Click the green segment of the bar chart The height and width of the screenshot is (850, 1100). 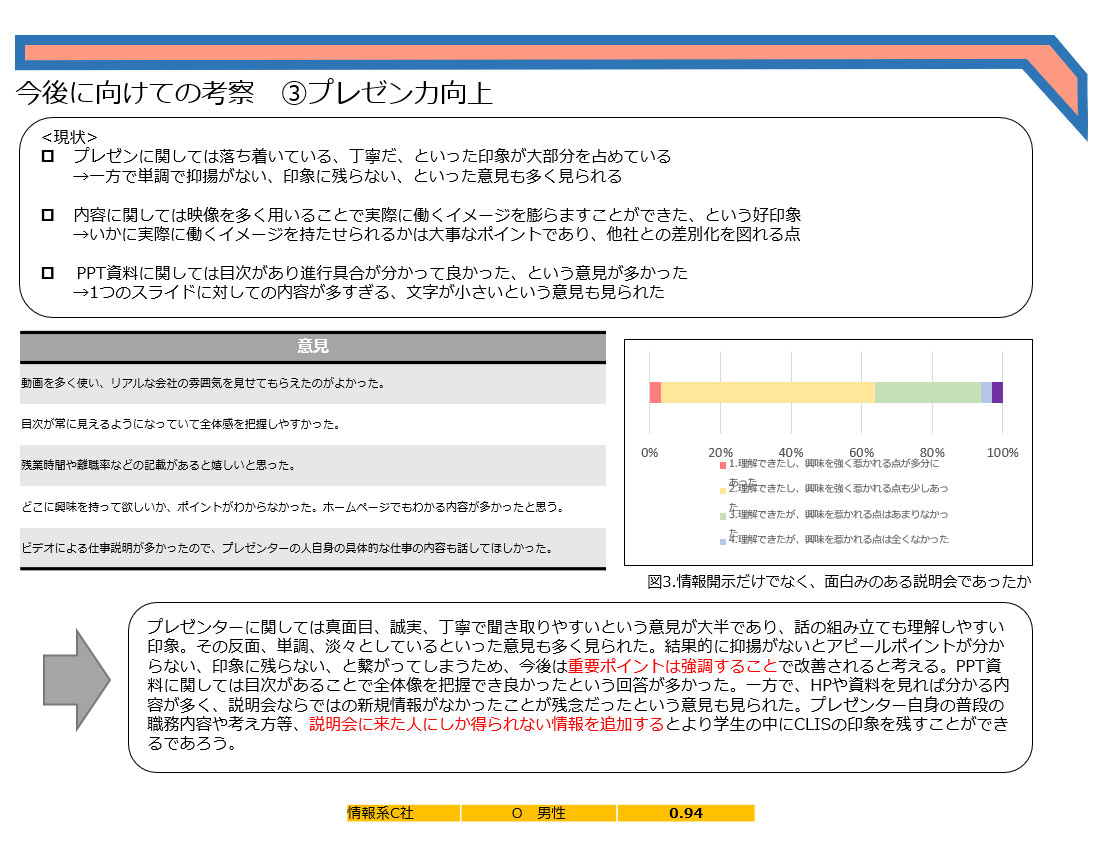point(927,393)
